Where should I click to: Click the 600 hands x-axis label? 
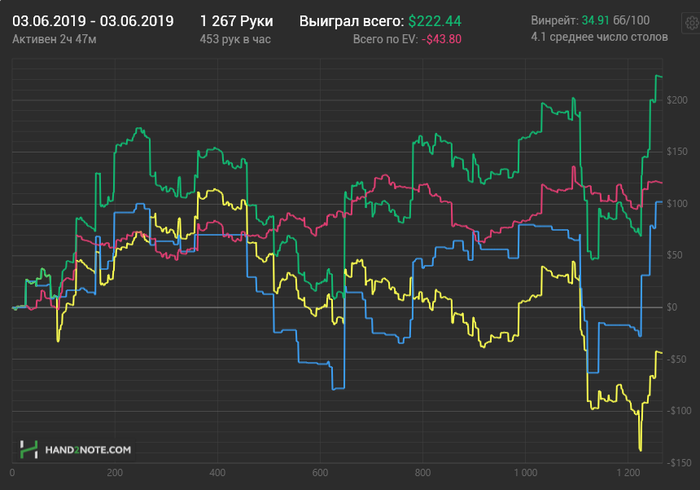tap(320, 473)
